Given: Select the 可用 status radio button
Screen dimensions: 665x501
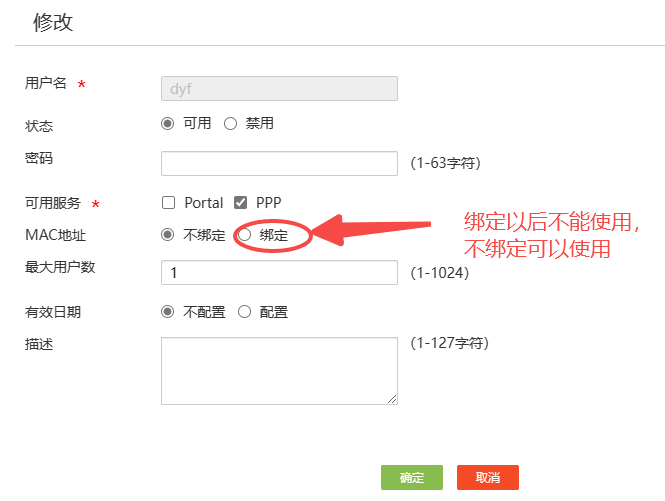Looking at the screenshot, I should [168, 124].
